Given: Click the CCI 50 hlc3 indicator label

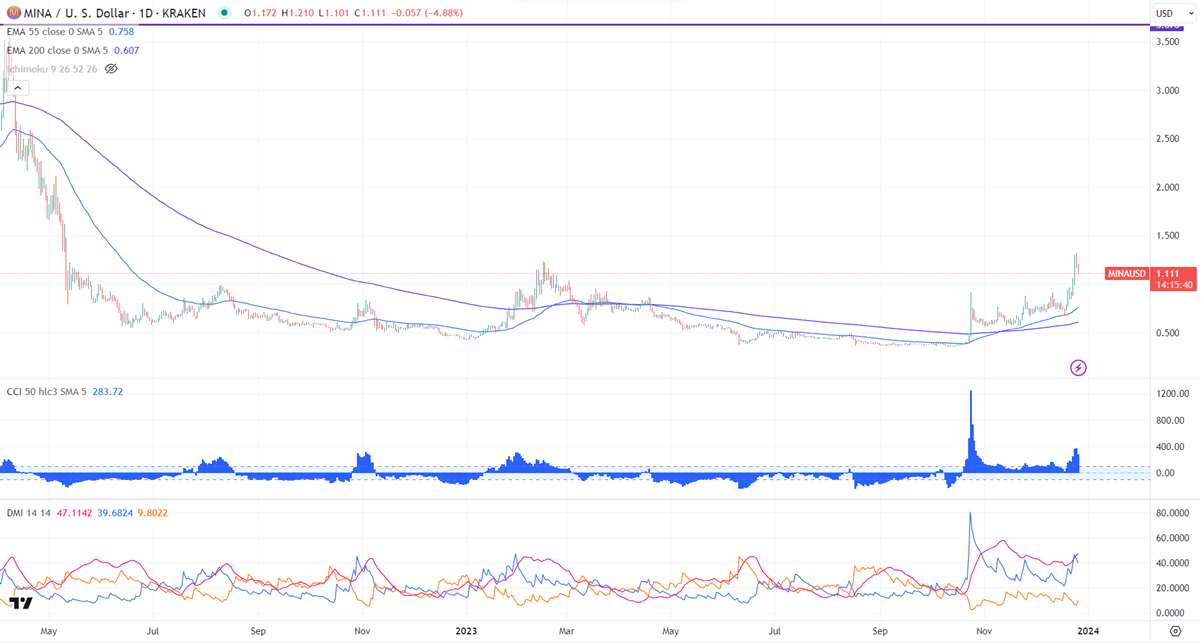Looking at the screenshot, I should [49, 391].
